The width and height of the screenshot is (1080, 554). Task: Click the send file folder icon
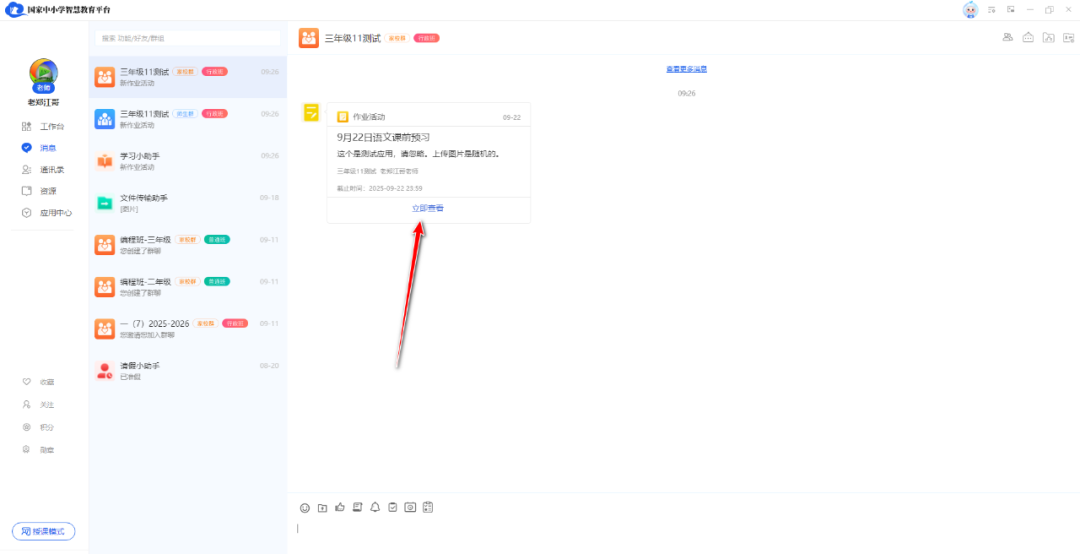tap(322, 508)
